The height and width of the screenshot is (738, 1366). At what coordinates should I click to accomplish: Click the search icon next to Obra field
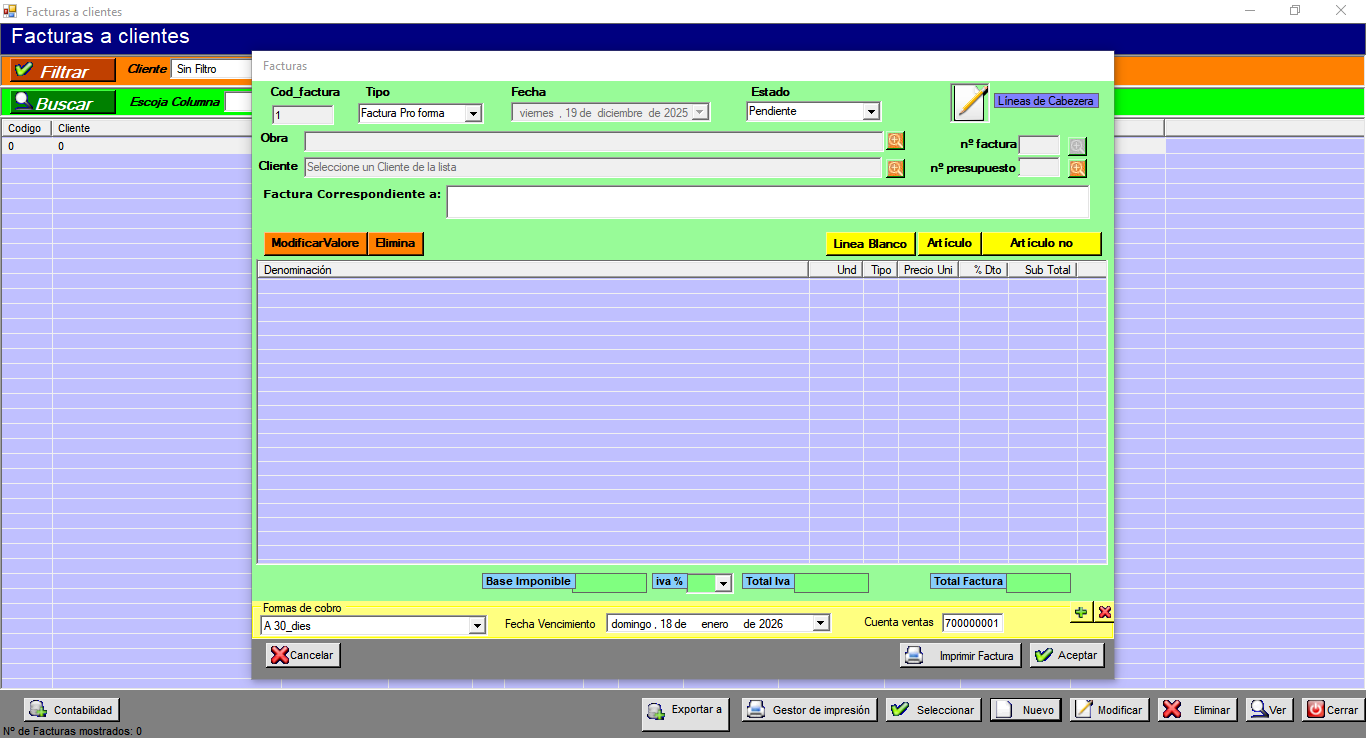pyautogui.click(x=895, y=141)
